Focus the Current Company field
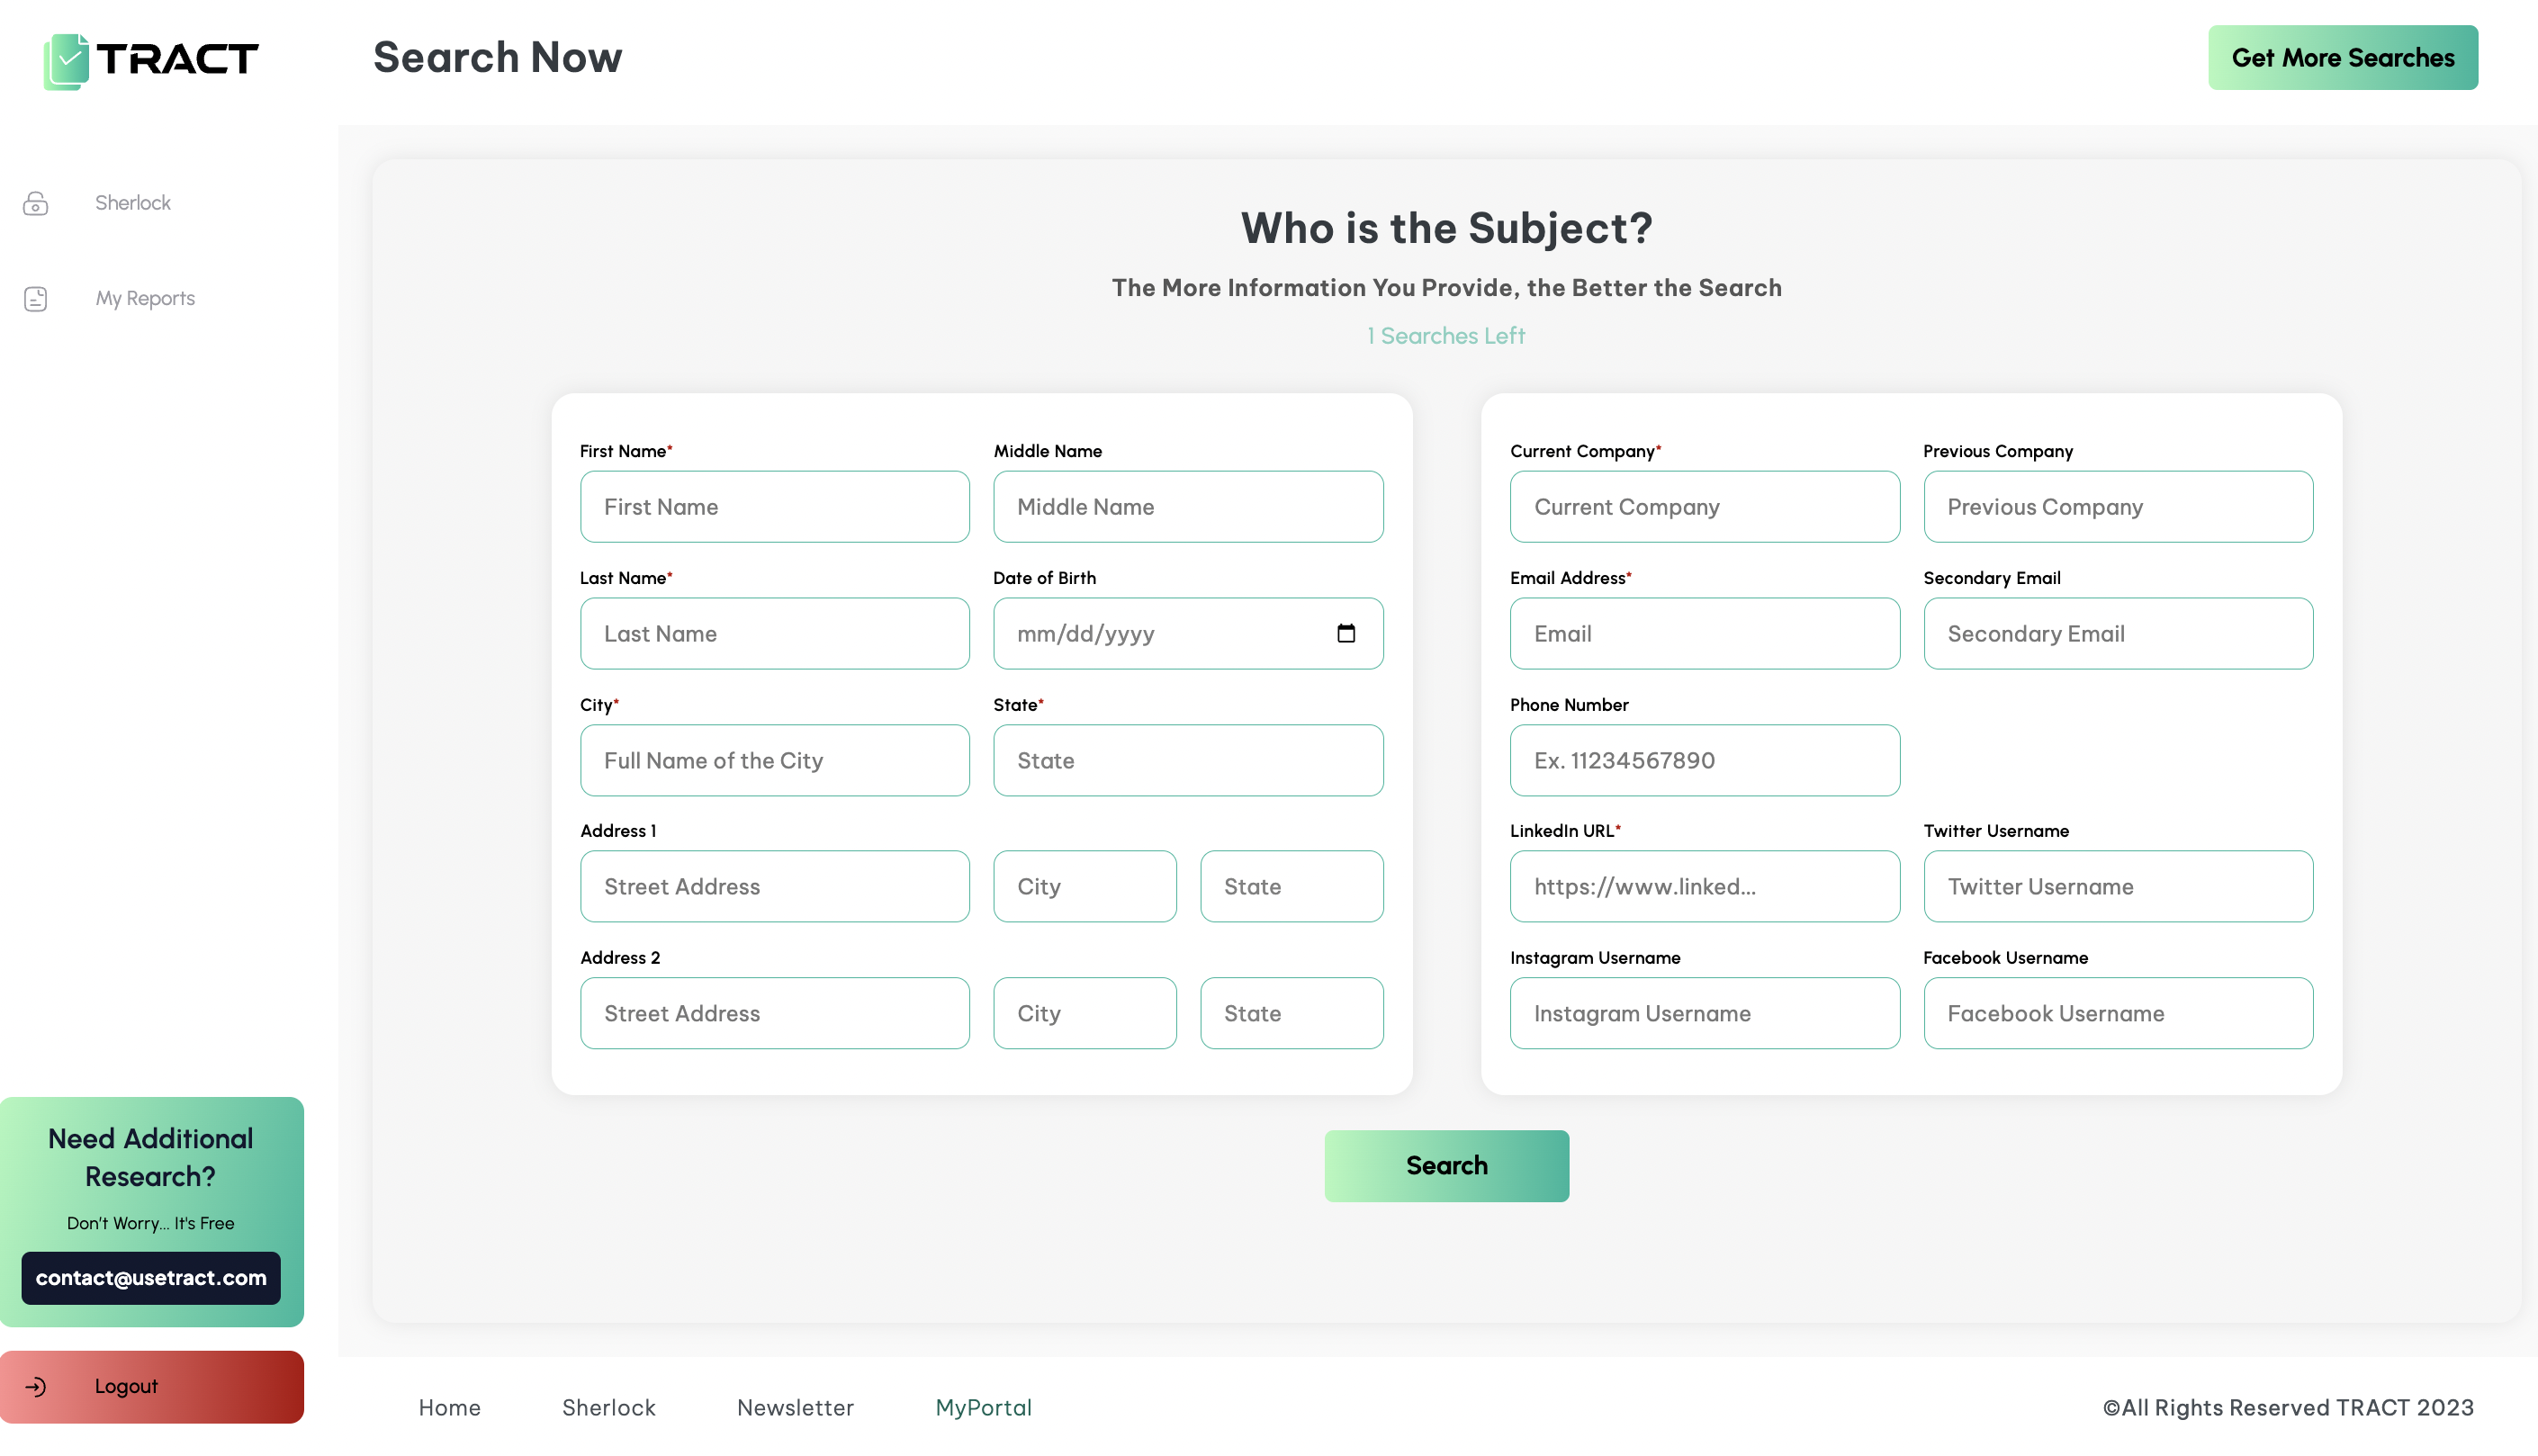2538x1456 pixels. 1704,507
